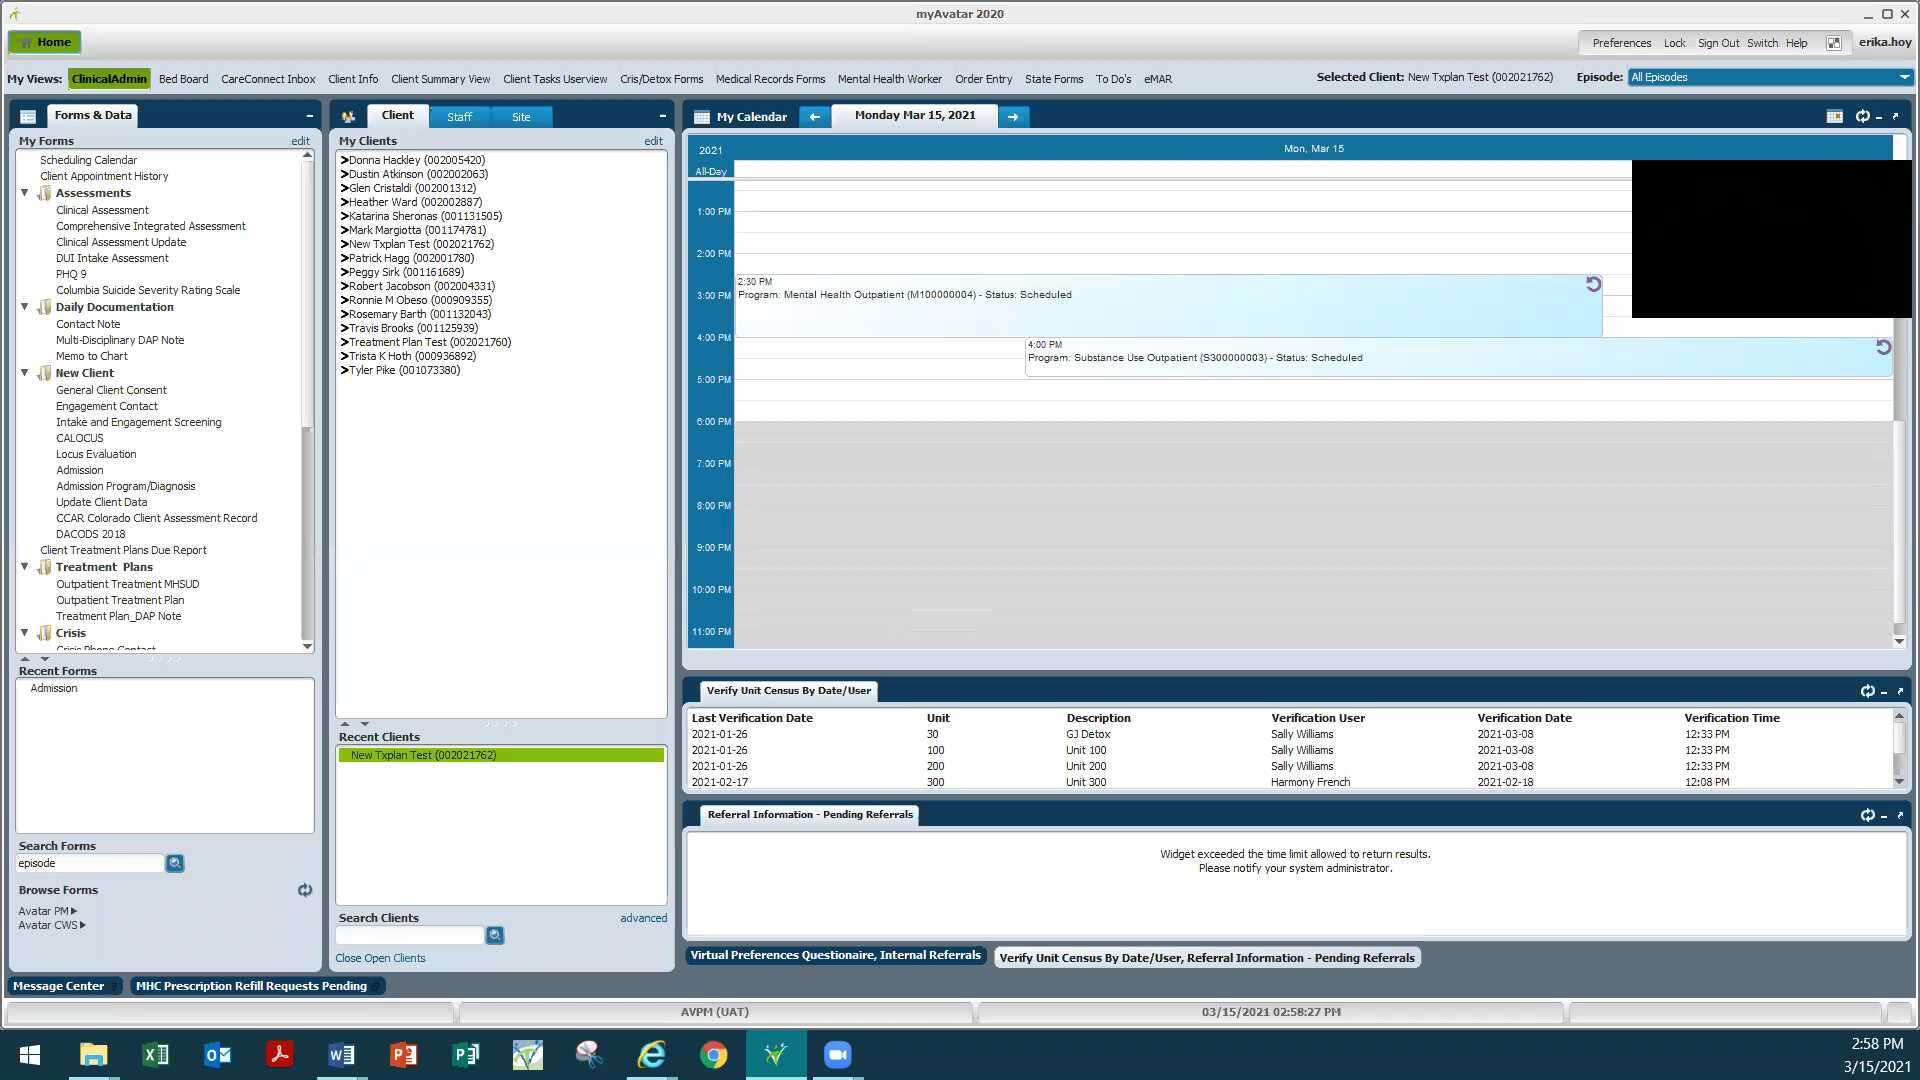Click the Close Open Clients link
The height and width of the screenshot is (1080, 1920).
click(x=380, y=958)
